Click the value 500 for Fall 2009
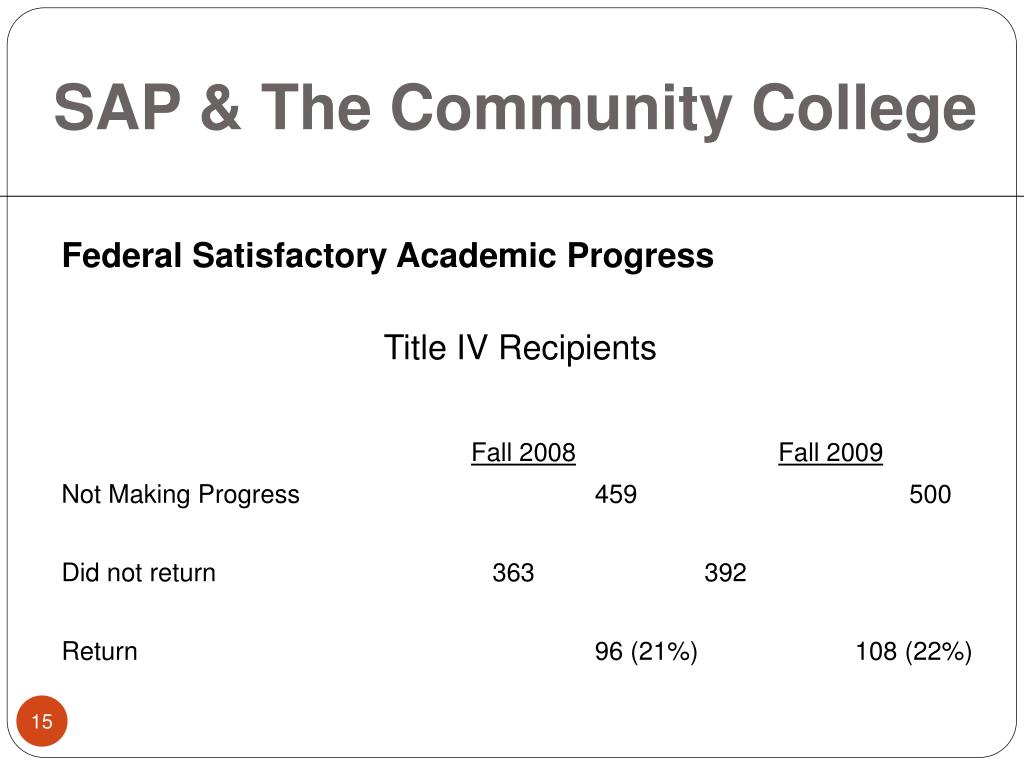This screenshot has width=1024, height=768. (930, 494)
